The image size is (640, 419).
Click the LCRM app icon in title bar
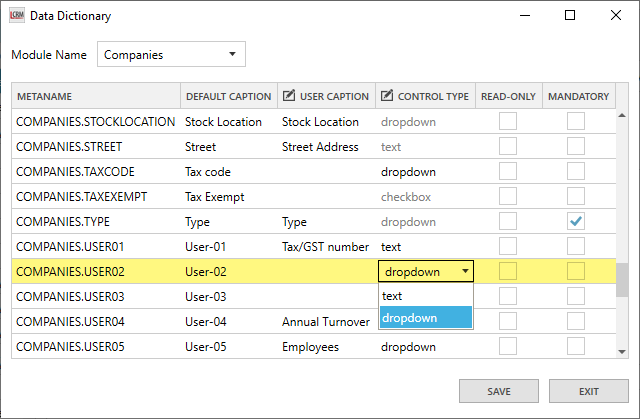tap(17, 16)
